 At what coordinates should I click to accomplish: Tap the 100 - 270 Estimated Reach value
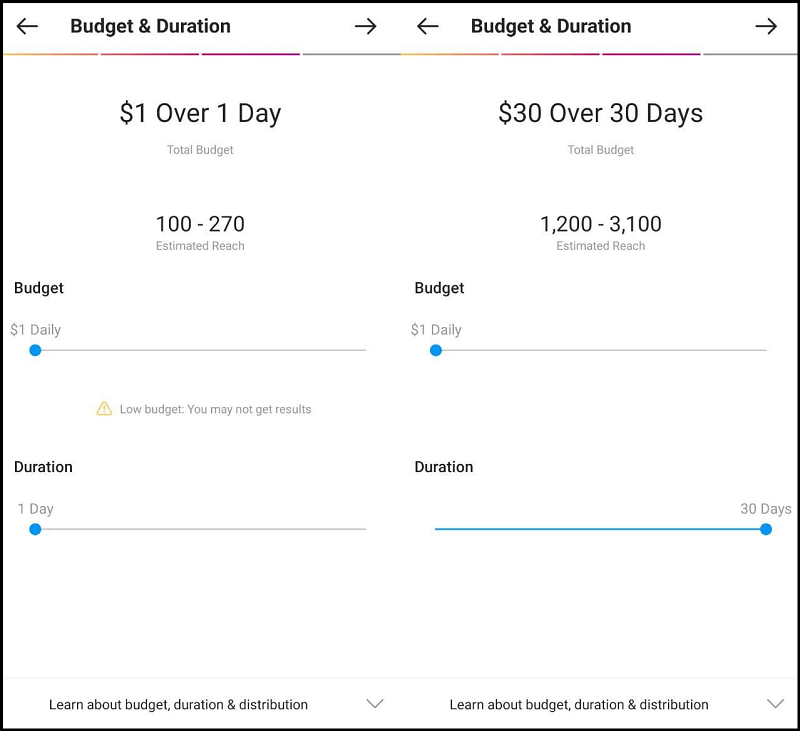pyautogui.click(x=200, y=224)
